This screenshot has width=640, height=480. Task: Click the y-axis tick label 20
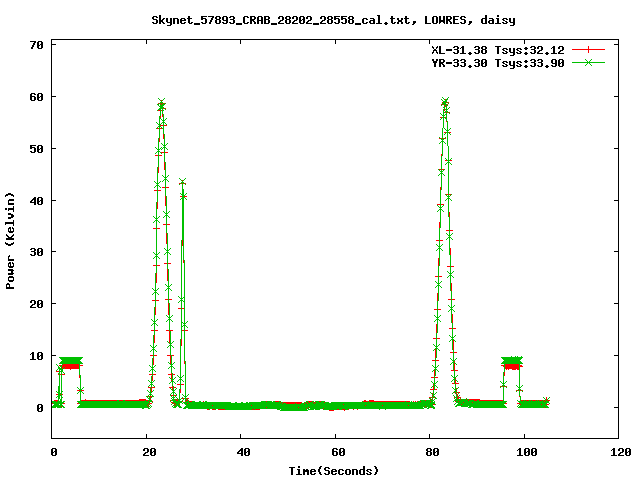pos(37,304)
